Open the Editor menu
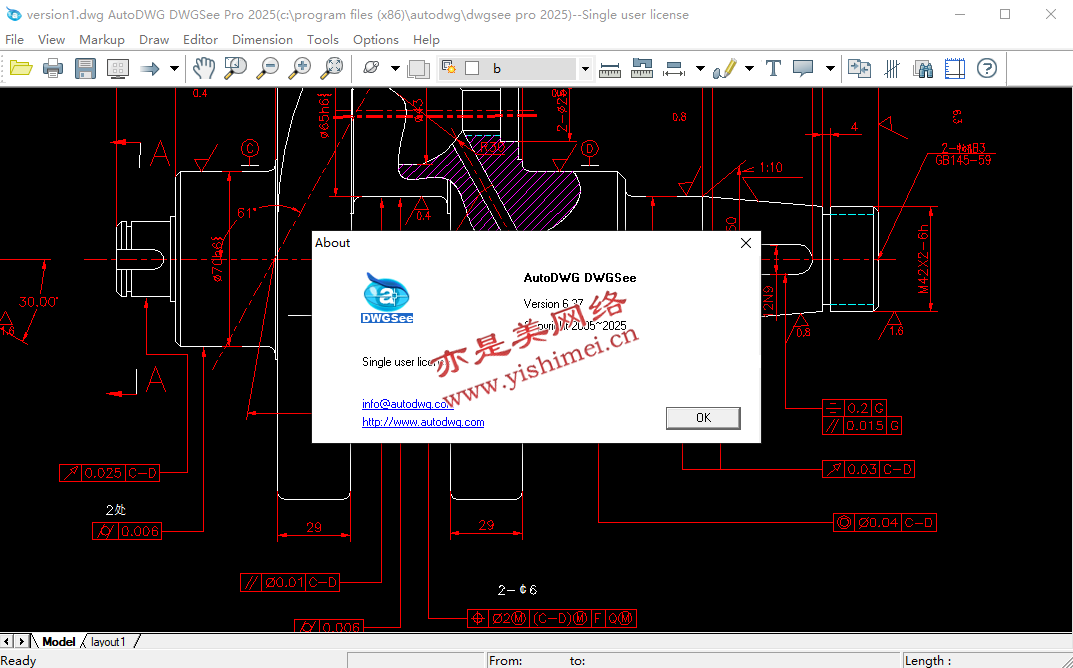 (x=201, y=40)
